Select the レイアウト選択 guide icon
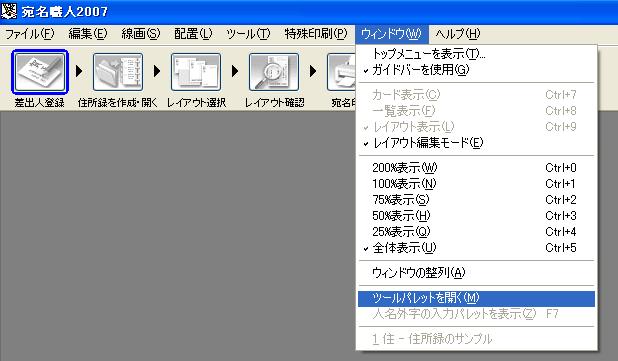This screenshot has height=361, width=618. pyautogui.click(x=196, y=72)
